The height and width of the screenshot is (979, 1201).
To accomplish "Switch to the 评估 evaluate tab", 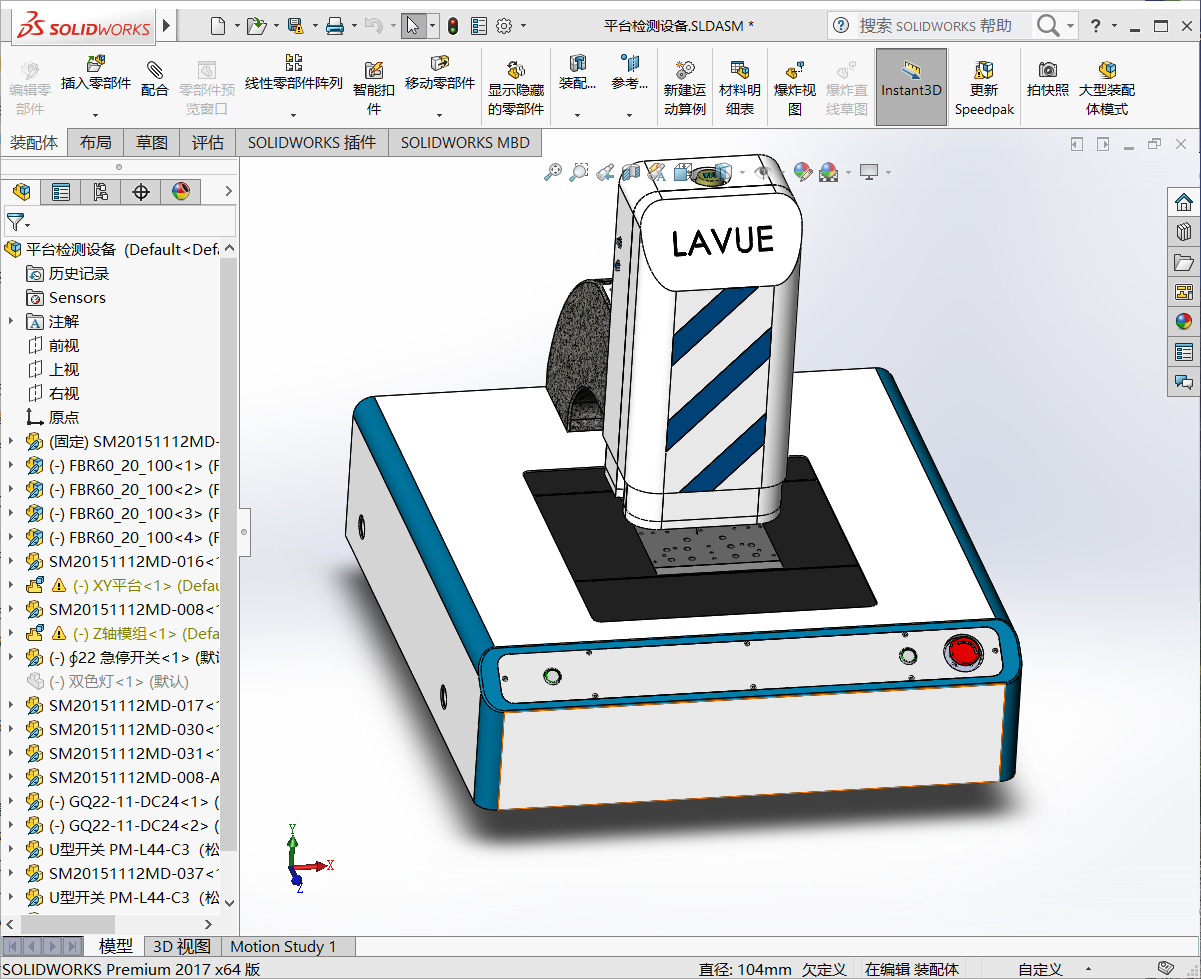I will click(x=208, y=143).
